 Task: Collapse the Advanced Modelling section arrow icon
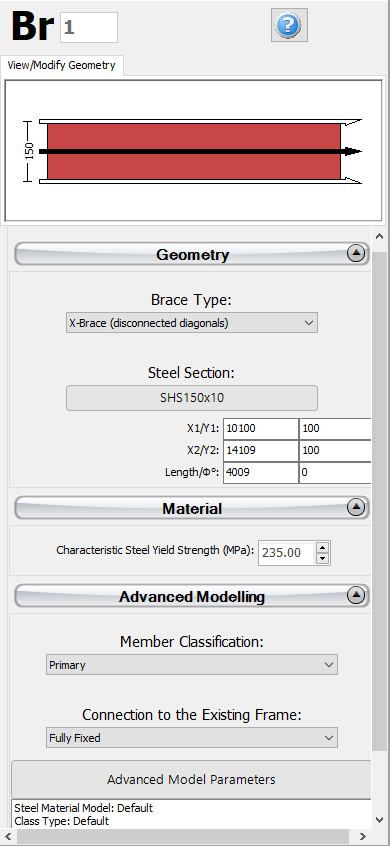355,595
